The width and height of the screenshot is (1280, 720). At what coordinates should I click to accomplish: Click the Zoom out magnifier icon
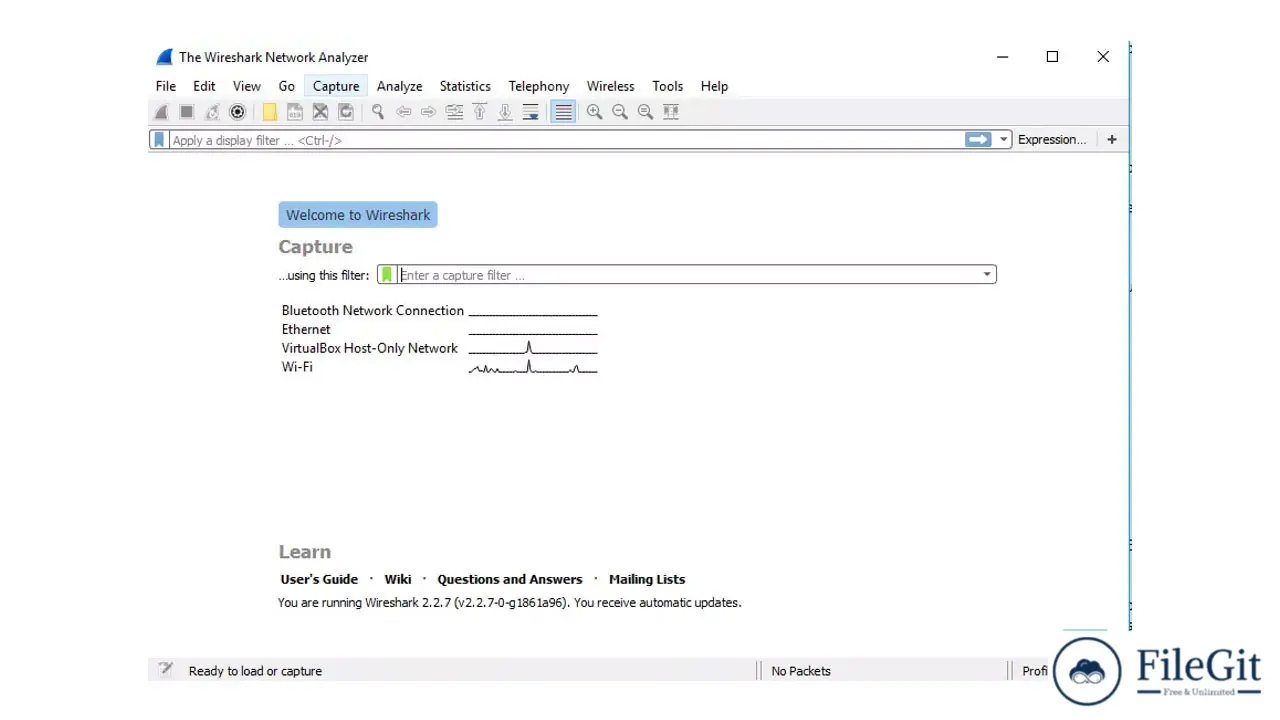tap(620, 112)
